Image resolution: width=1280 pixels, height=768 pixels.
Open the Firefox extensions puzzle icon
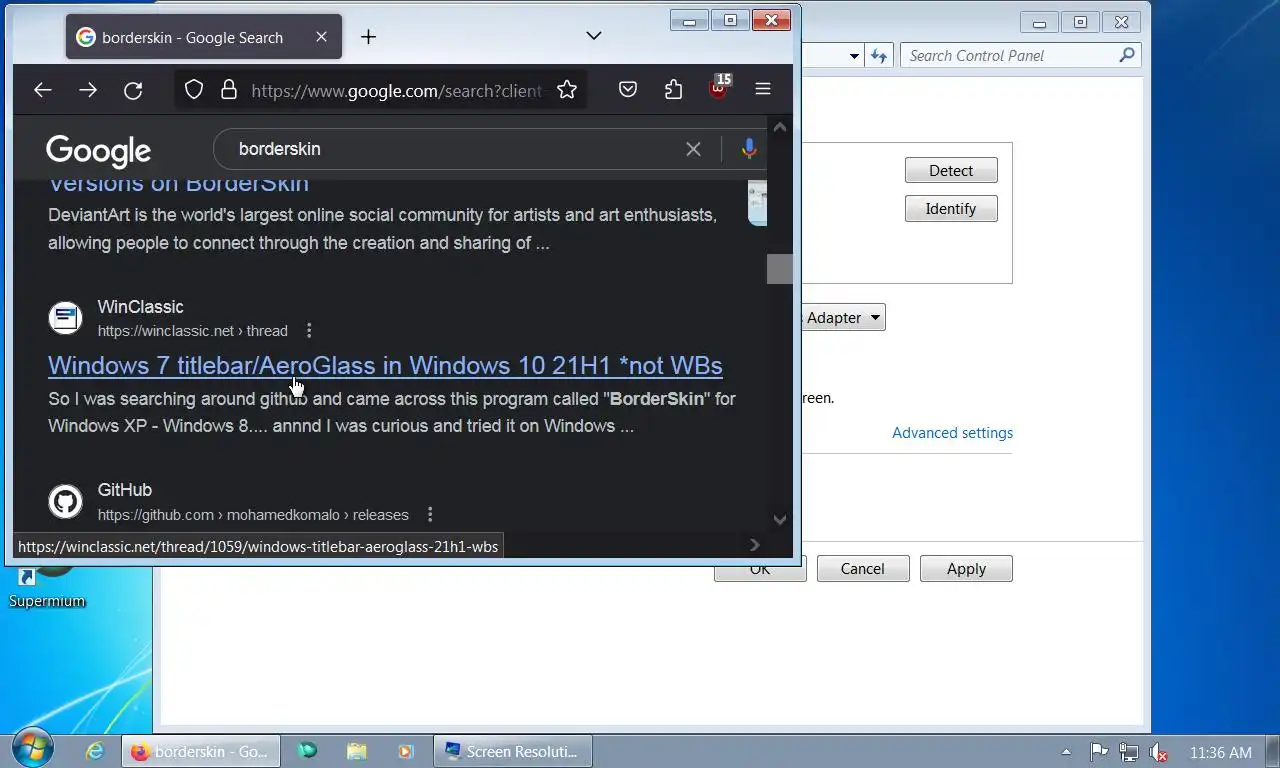click(x=673, y=90)
